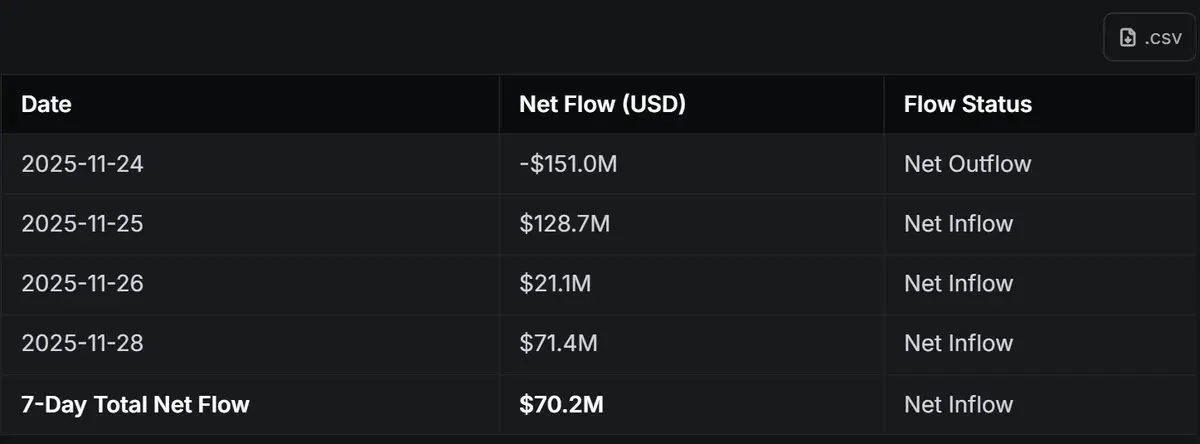This screenshot has height=444, width=1200.
Task: Click the .csv download button
Action: (x=1149, y=38)
